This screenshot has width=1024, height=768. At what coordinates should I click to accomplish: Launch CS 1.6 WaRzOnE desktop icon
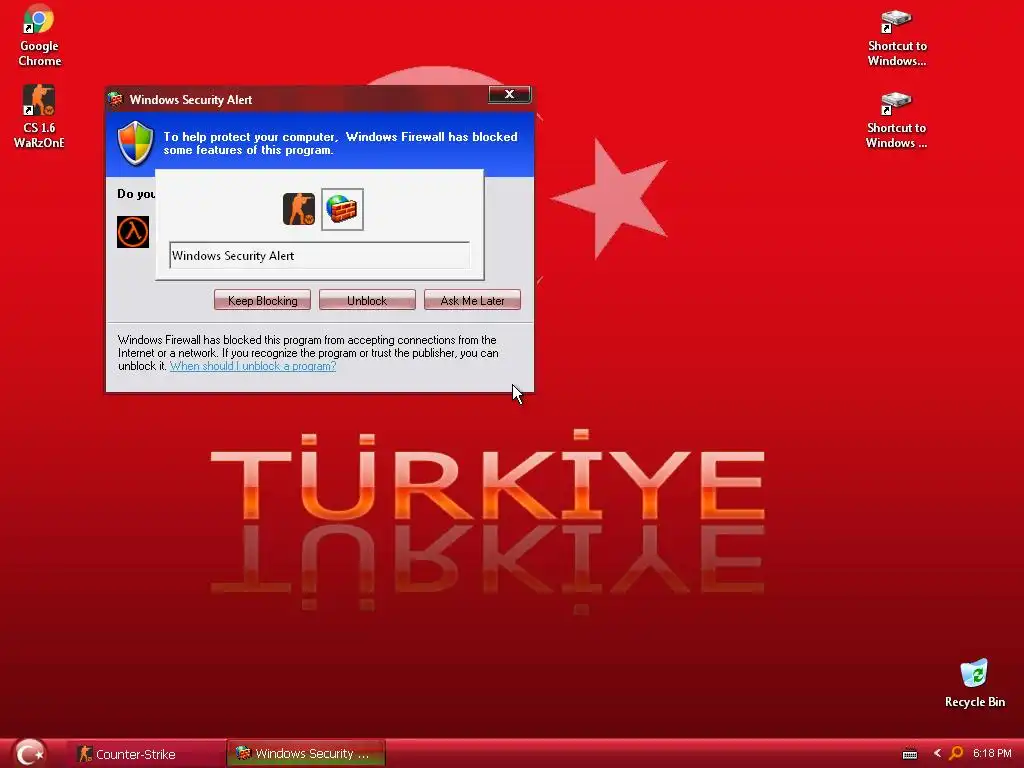click(x=39, y=117)
